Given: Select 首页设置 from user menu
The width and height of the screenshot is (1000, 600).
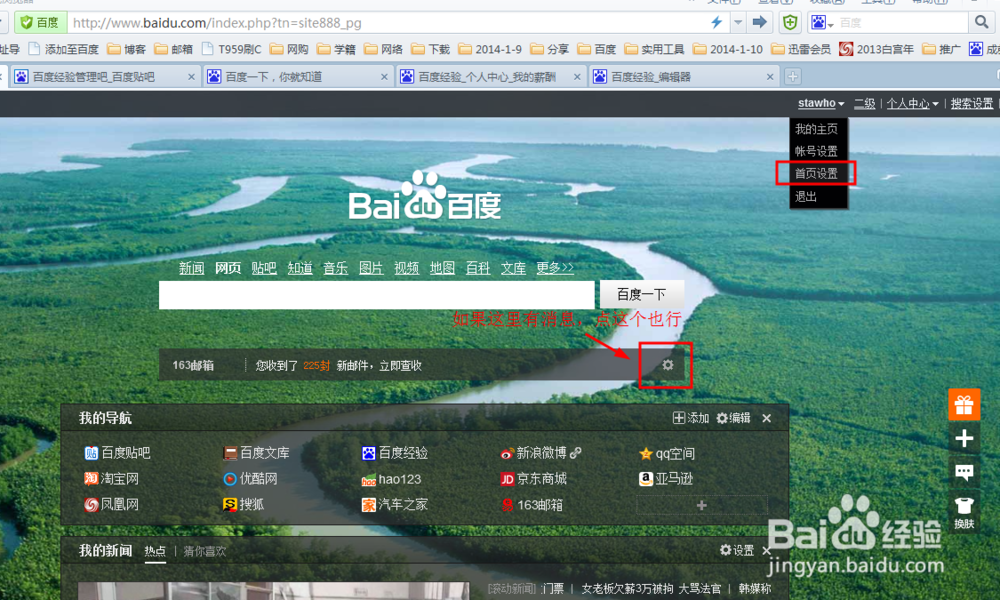Looking at the screenshot, I should [816, 173].
